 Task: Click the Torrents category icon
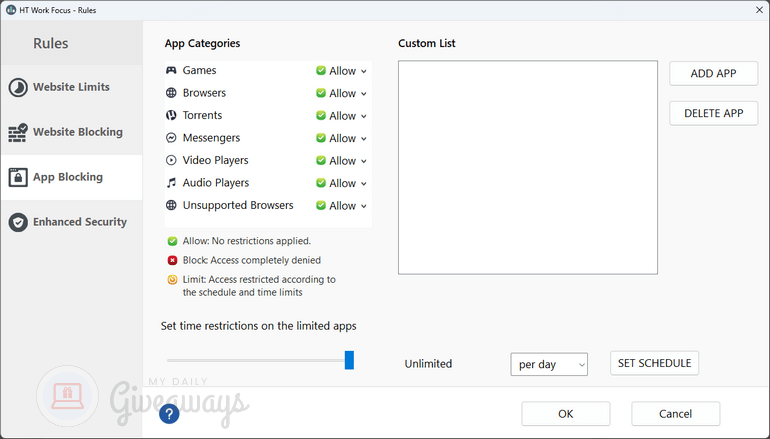tap(172, 116)
